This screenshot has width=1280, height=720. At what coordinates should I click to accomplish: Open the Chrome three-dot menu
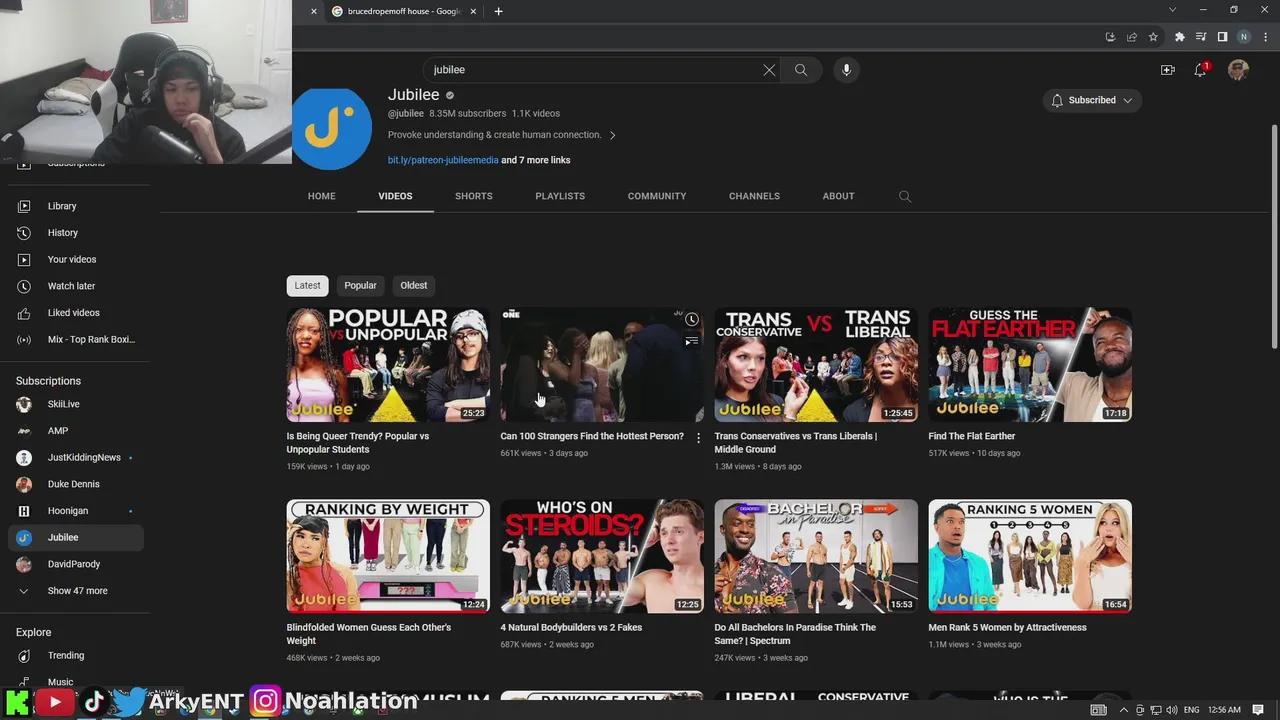(x=1265, y=37)
